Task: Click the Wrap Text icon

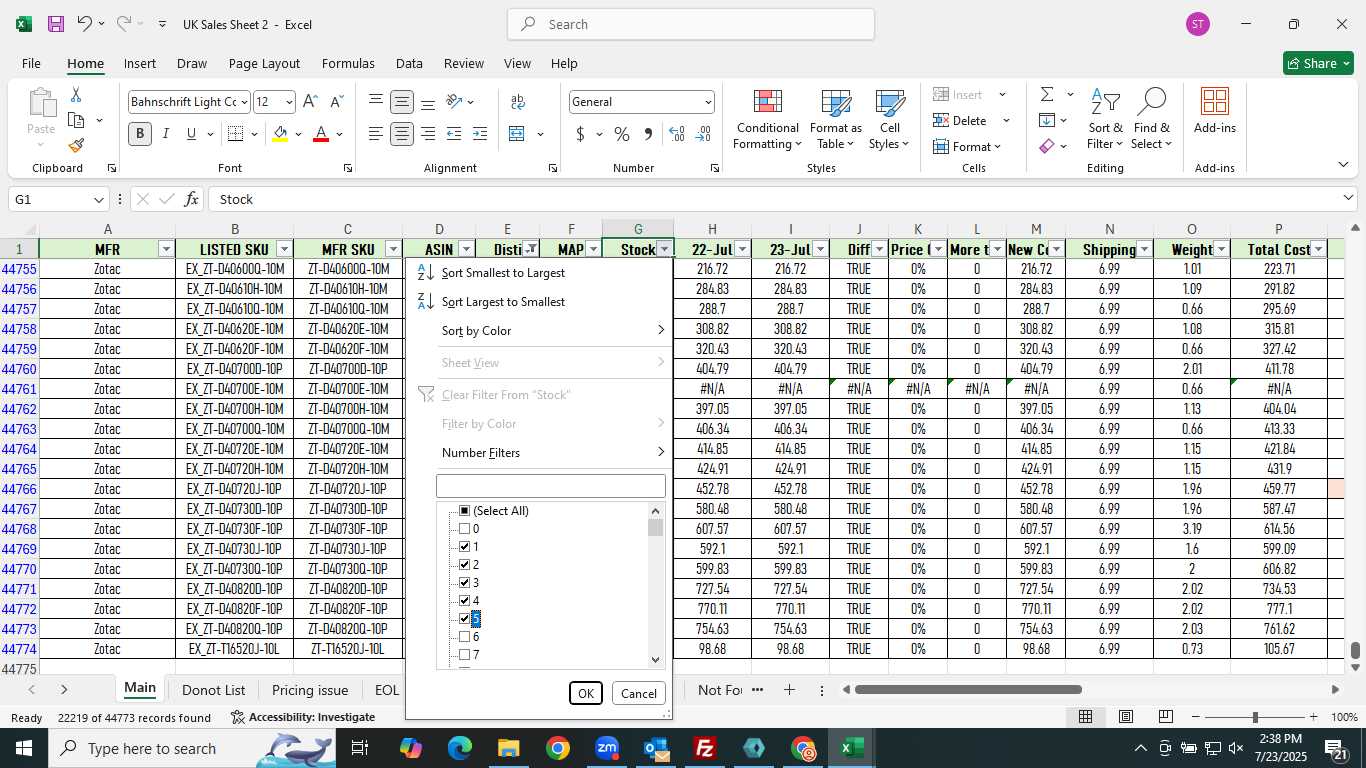Action: click(518, 102)
